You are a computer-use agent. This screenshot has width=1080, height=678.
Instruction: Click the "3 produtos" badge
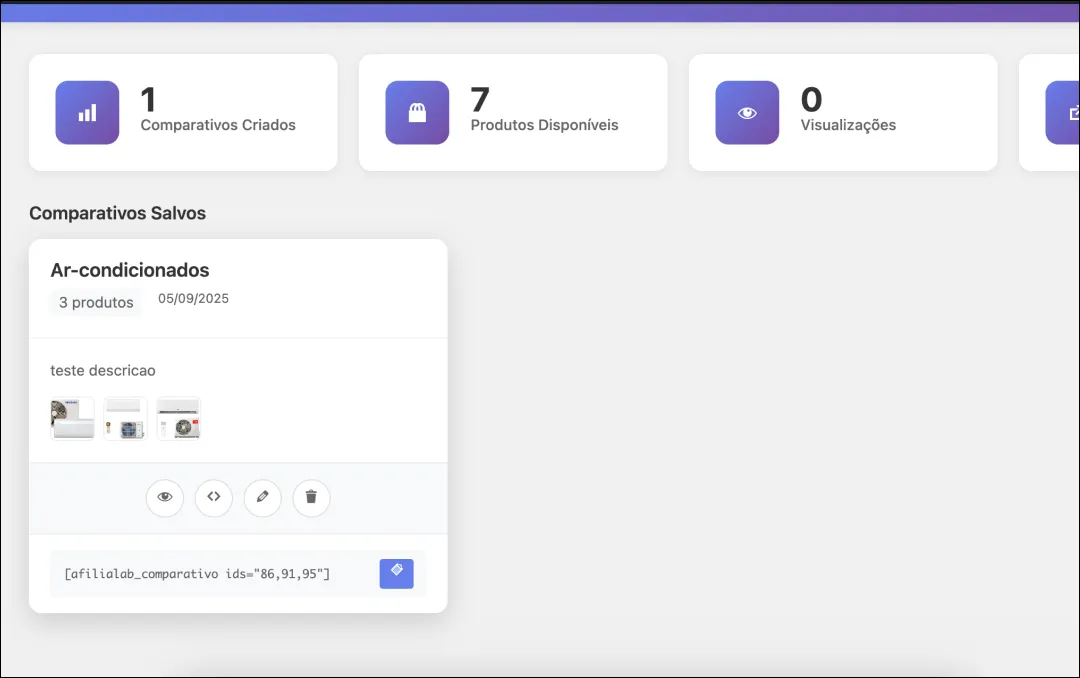pyautogui.click(x=96, y=302)
